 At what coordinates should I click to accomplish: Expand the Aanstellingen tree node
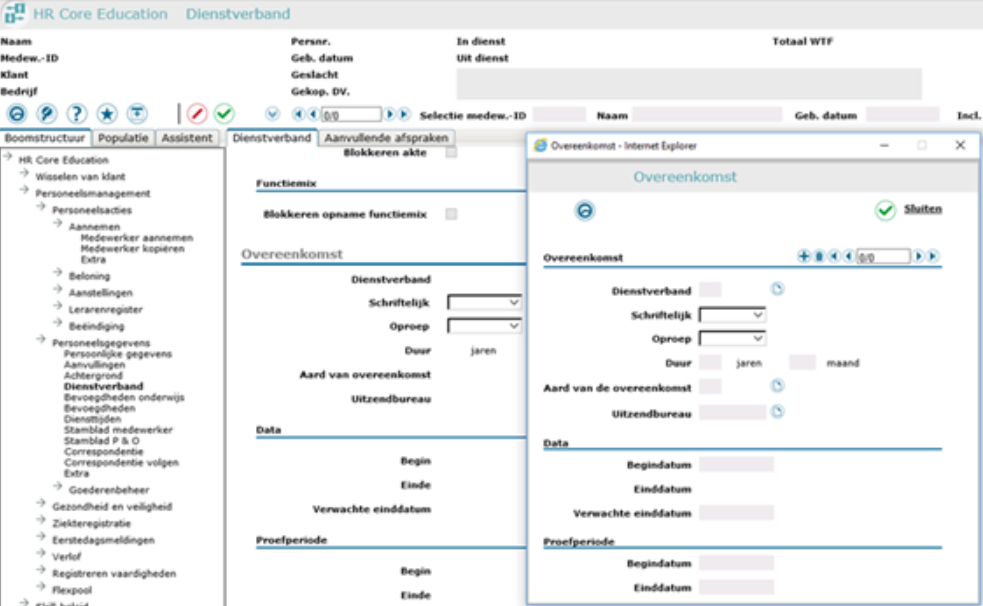(58, 290)
